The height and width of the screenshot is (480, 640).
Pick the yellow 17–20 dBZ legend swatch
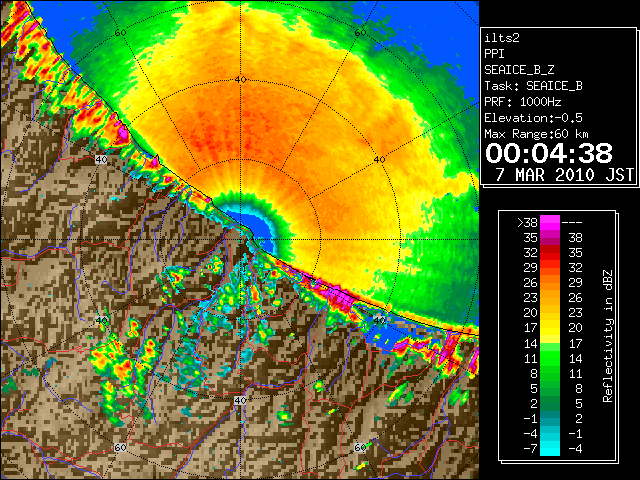550,328
